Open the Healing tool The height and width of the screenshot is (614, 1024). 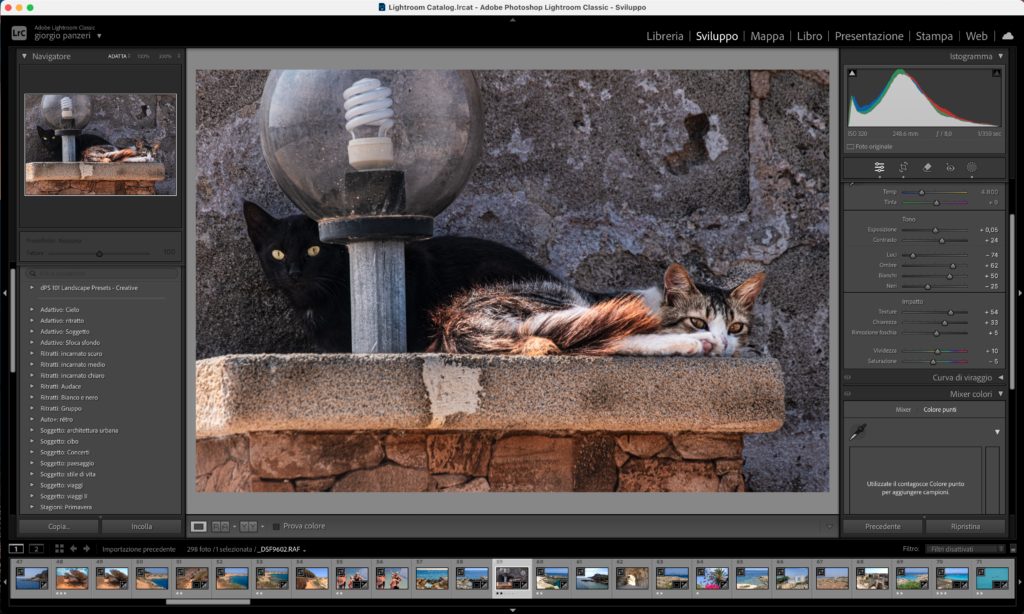tap(927, 168)
